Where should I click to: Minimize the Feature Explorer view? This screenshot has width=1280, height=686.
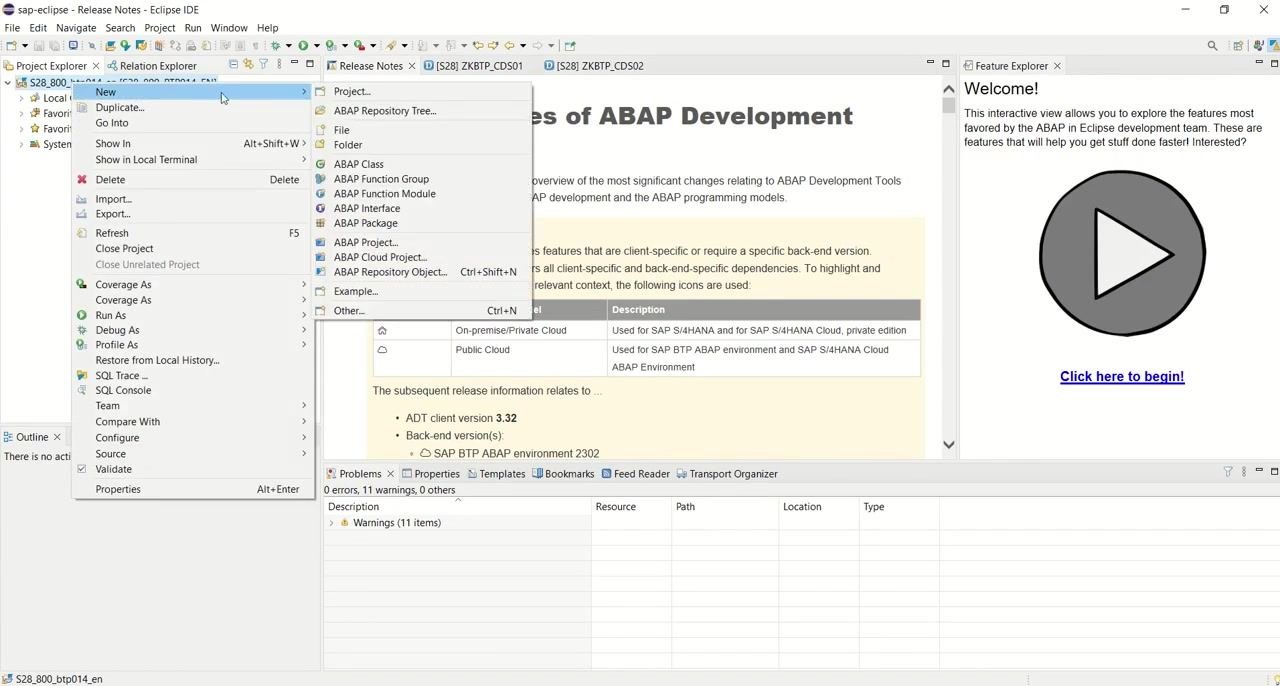[1260, 63]
